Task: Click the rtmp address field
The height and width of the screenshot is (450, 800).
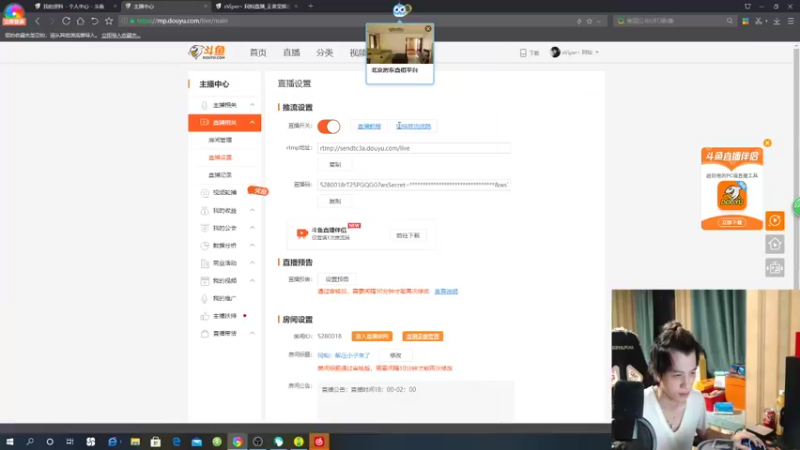Action: pyautogui.click(x=414, y=148)
